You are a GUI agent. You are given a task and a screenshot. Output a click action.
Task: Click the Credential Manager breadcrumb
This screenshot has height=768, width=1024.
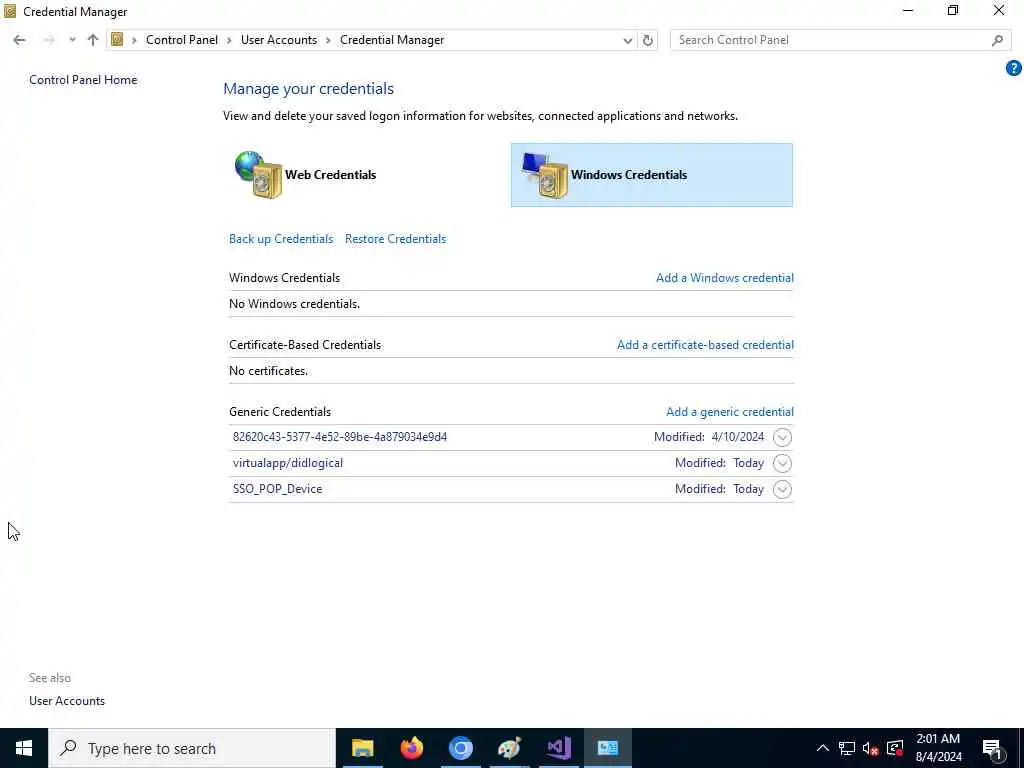(392, 40)
